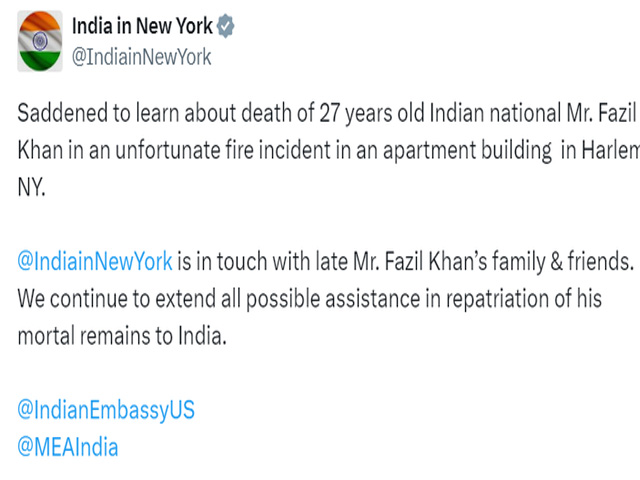Open the @MEAIndia mention
This screenshot has width=640, height=480.
pyautogui.click(x=68, y=447)
